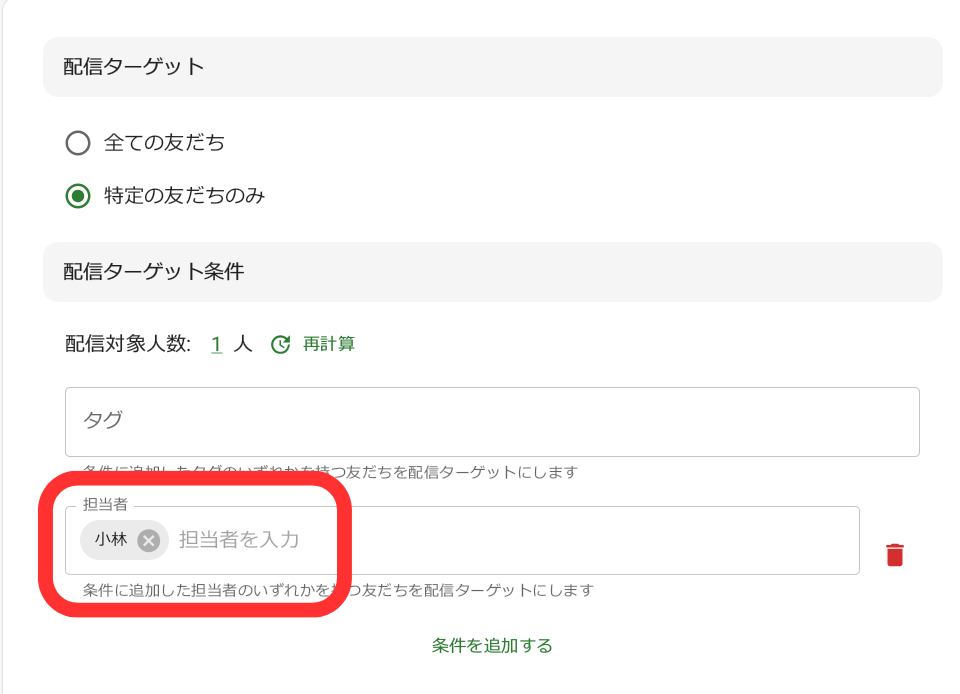The height and width of the screenshot is (694, 960).
Task: Select the 全ての友だち radio button
Action: point(78,143)
